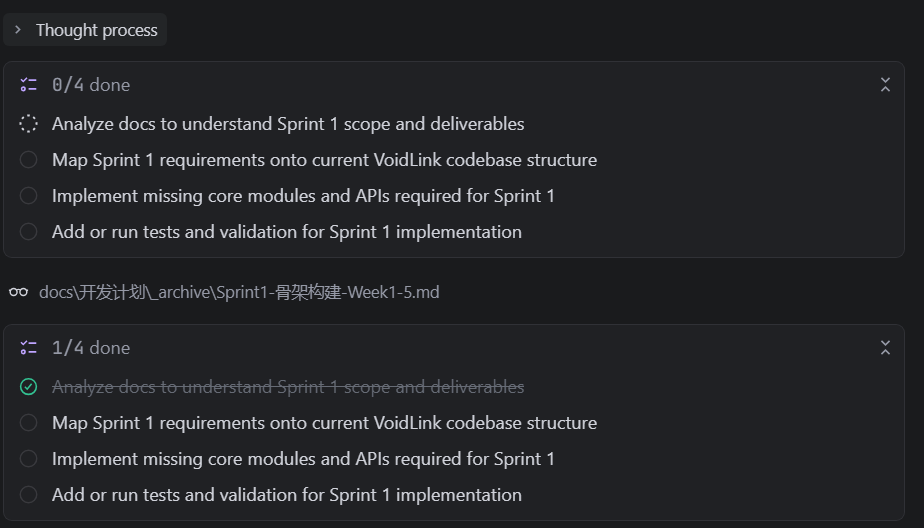Click checklist icon in the 1/4 done panel
924x528 pixels.
pyautogui.click(x=29, y=348)
